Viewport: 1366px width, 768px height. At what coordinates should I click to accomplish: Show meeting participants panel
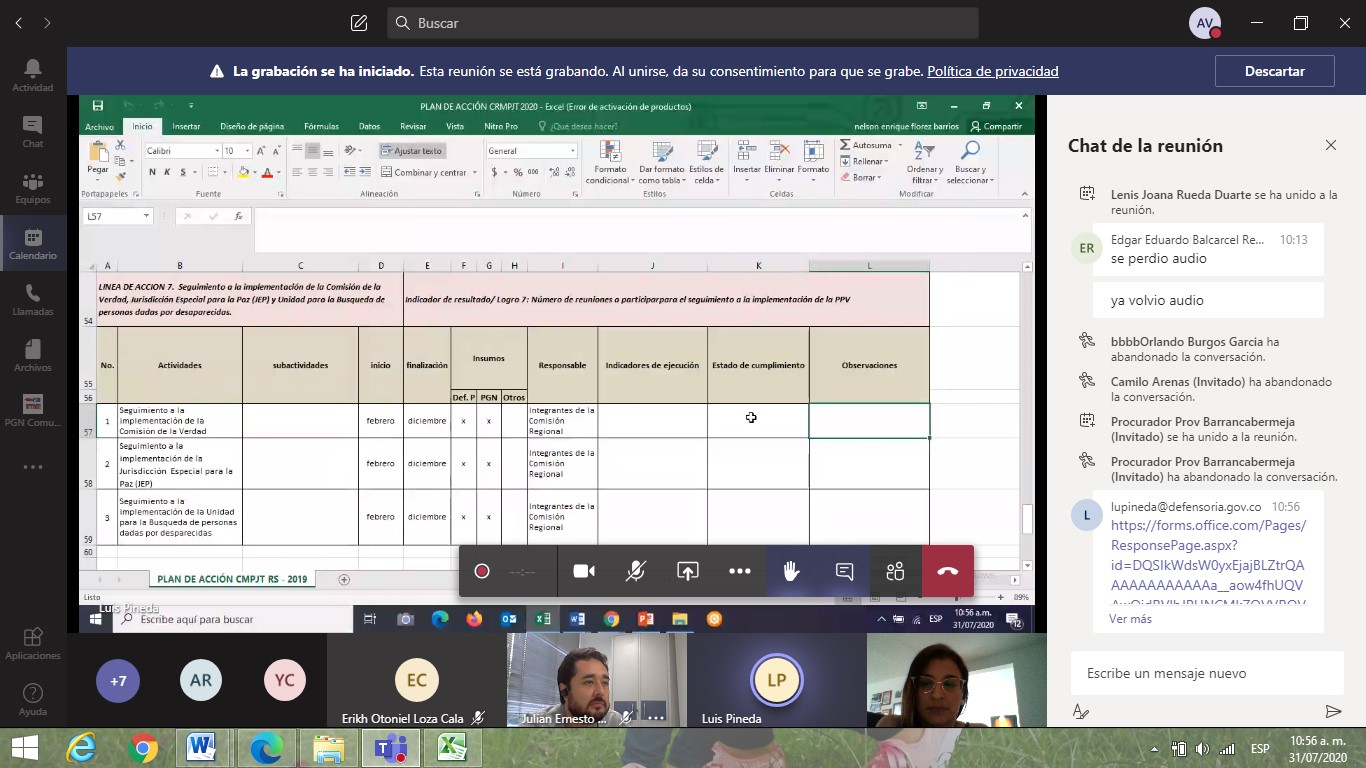point(895,571)
